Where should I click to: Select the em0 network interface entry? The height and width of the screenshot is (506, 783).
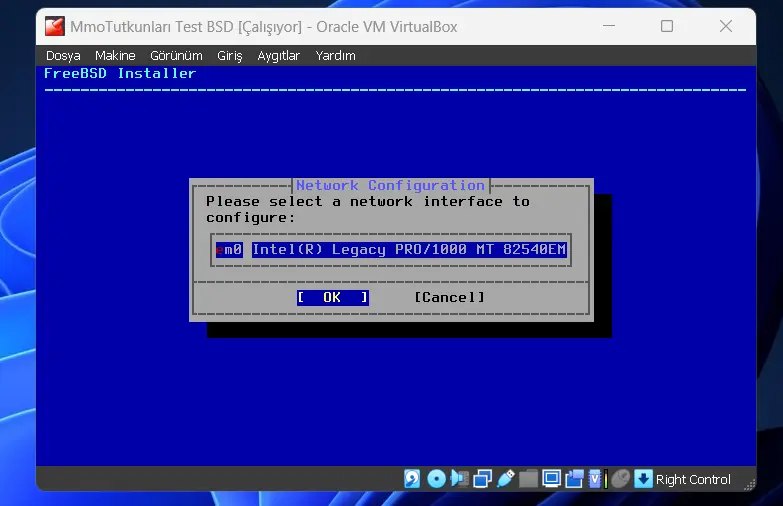coord(229,249)
